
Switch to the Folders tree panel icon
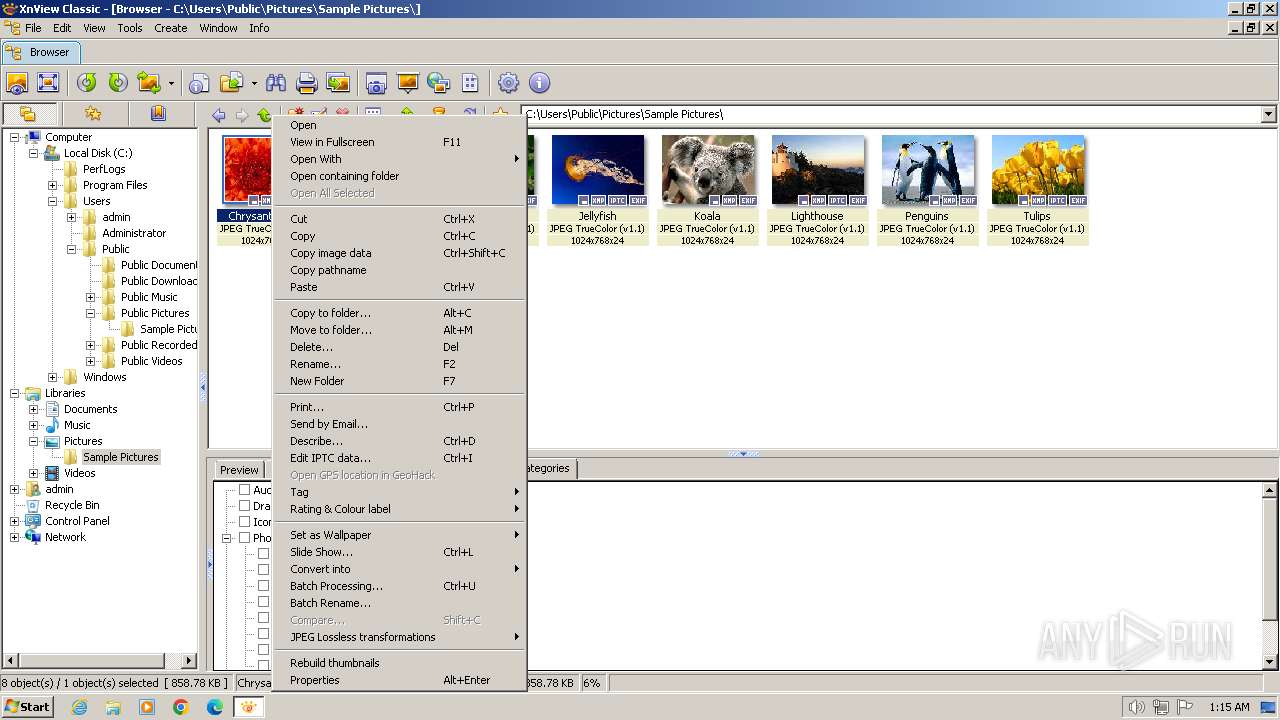coord(28,114)
